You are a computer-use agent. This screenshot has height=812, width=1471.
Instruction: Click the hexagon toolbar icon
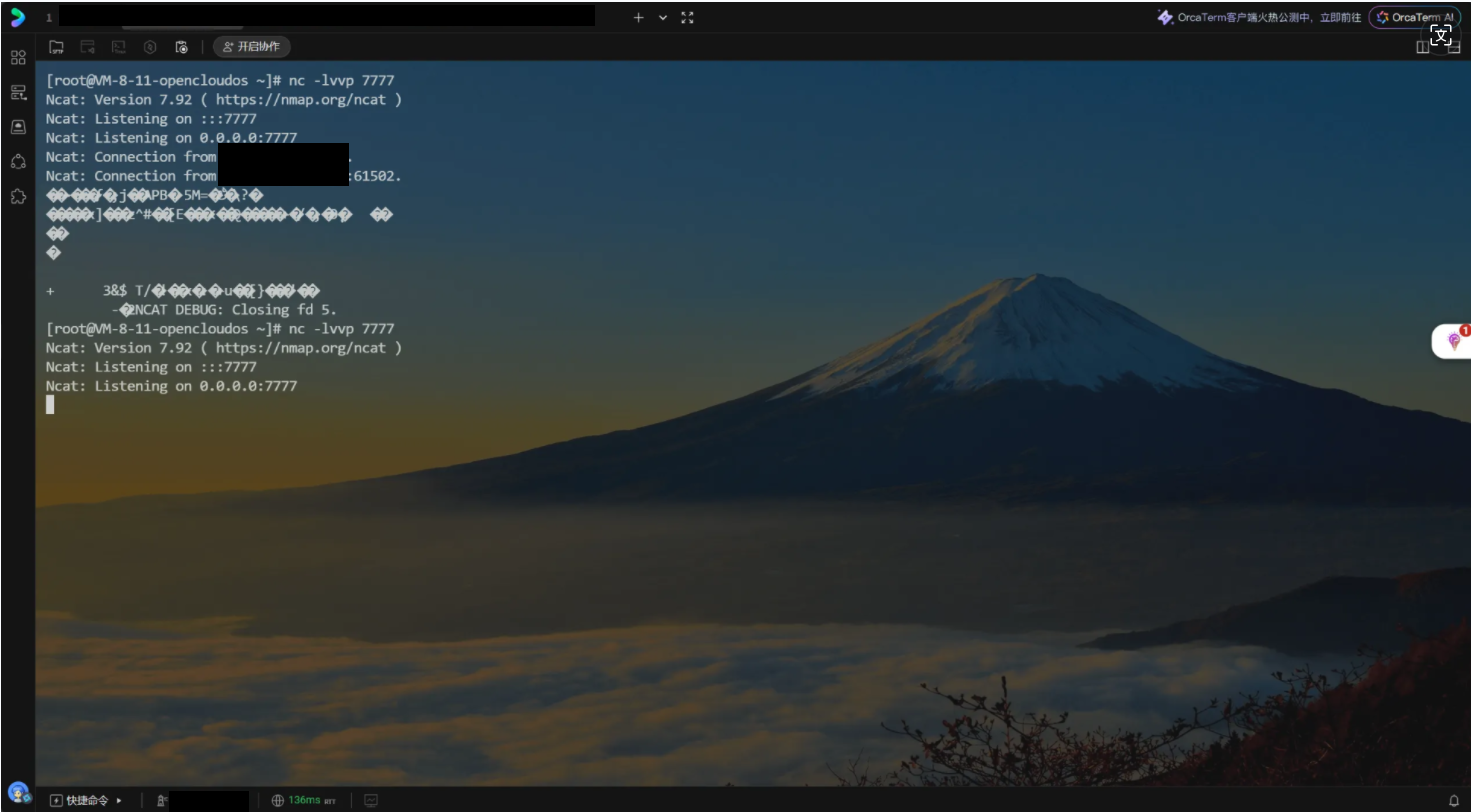(x=150, y=47)
